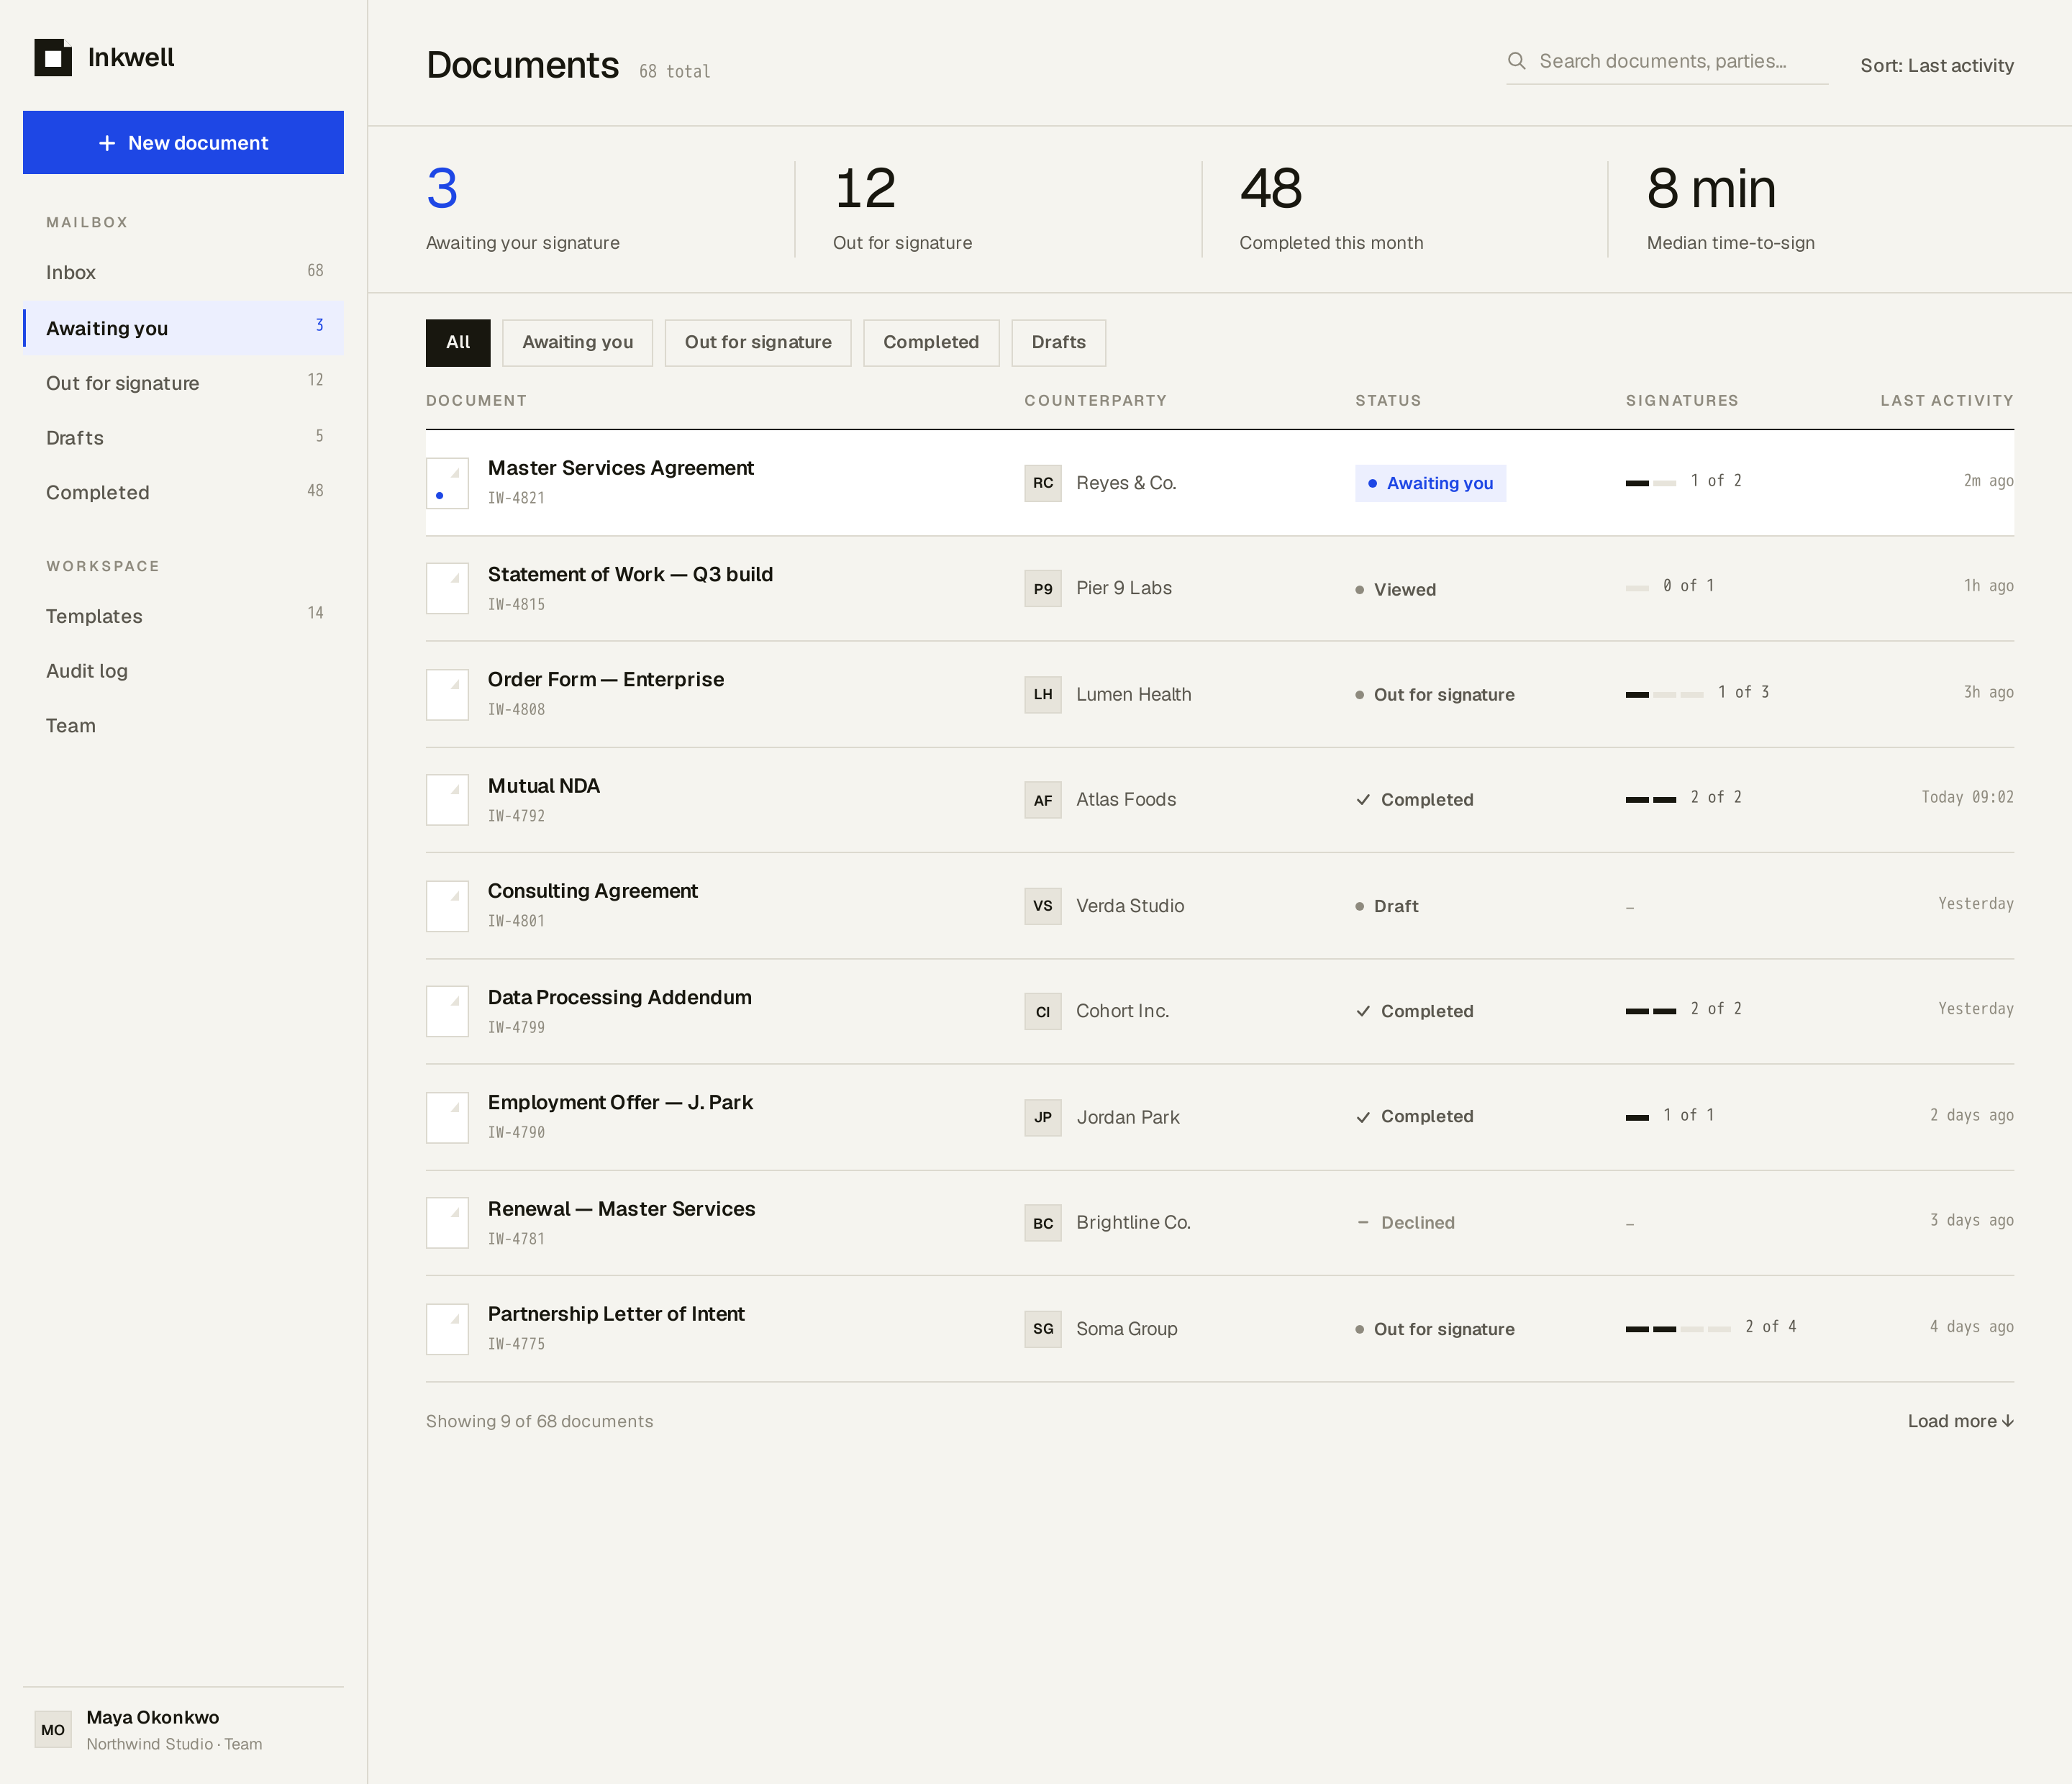
Task: Click the search magnifier icon
Action: 1516,61
